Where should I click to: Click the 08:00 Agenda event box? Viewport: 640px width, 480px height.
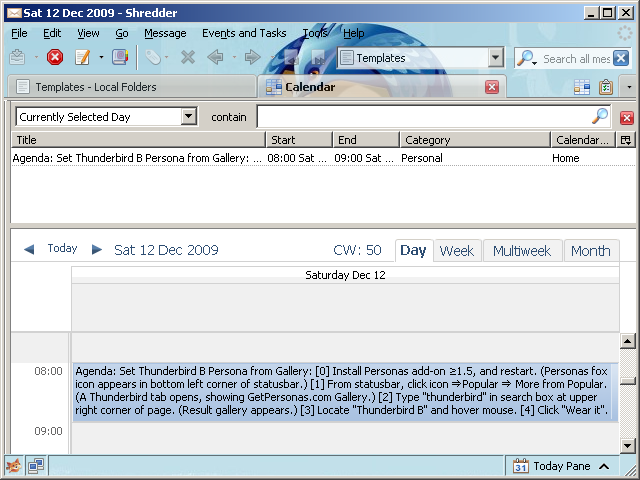pos(345,391)
